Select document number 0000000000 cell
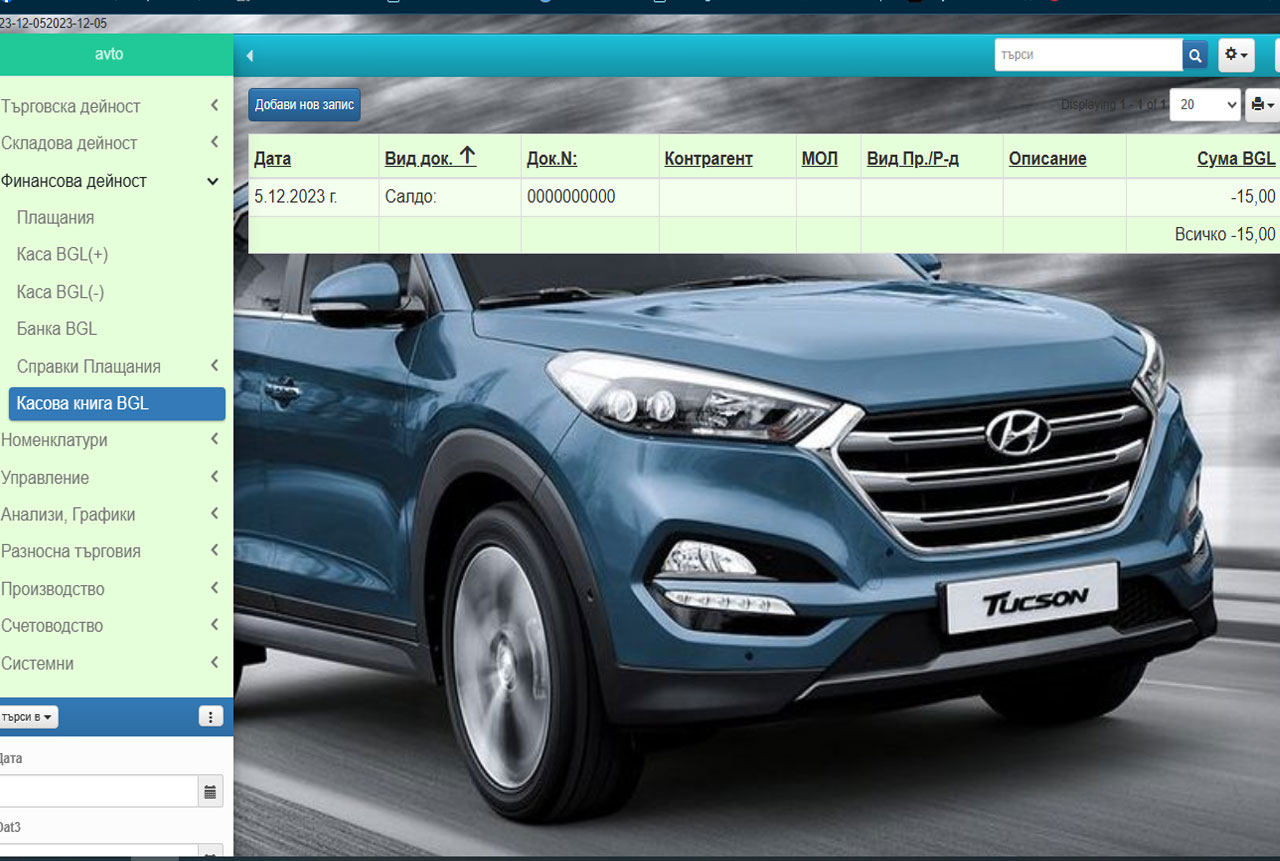Viewport: 1280px width, 861px height. 590,197
